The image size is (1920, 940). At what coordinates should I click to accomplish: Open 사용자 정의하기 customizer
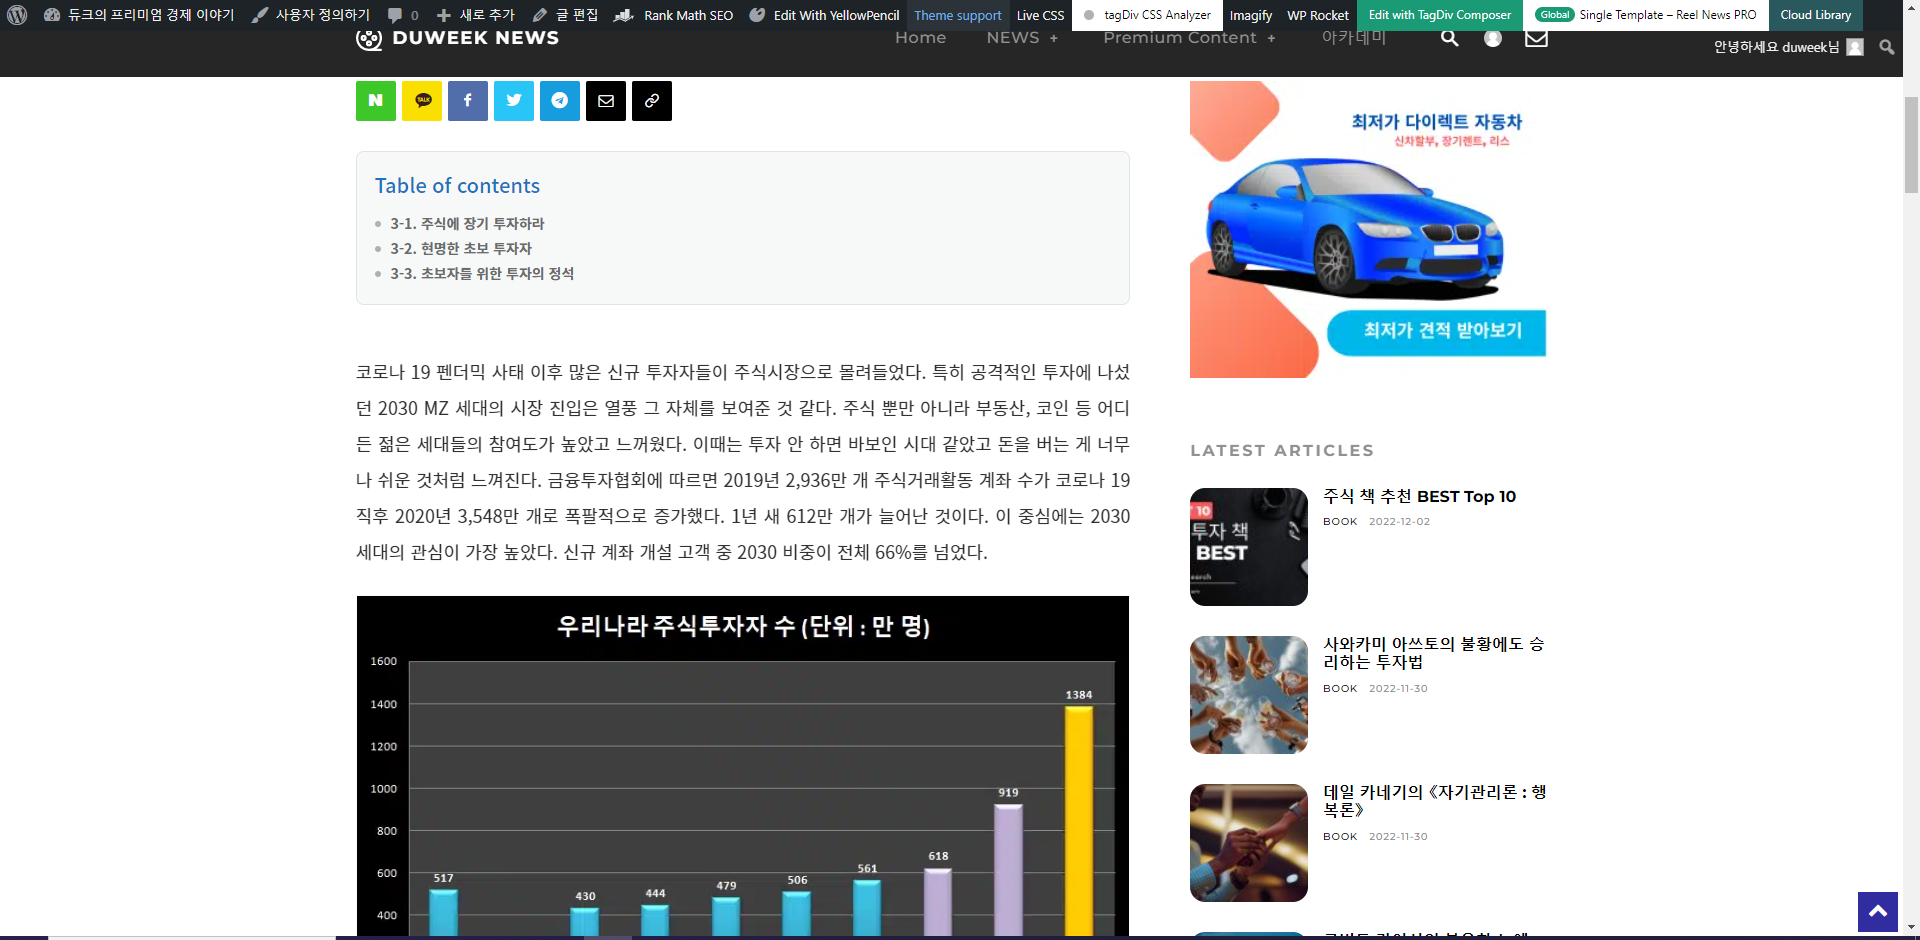pyautogui.click(x=311, y=15)
